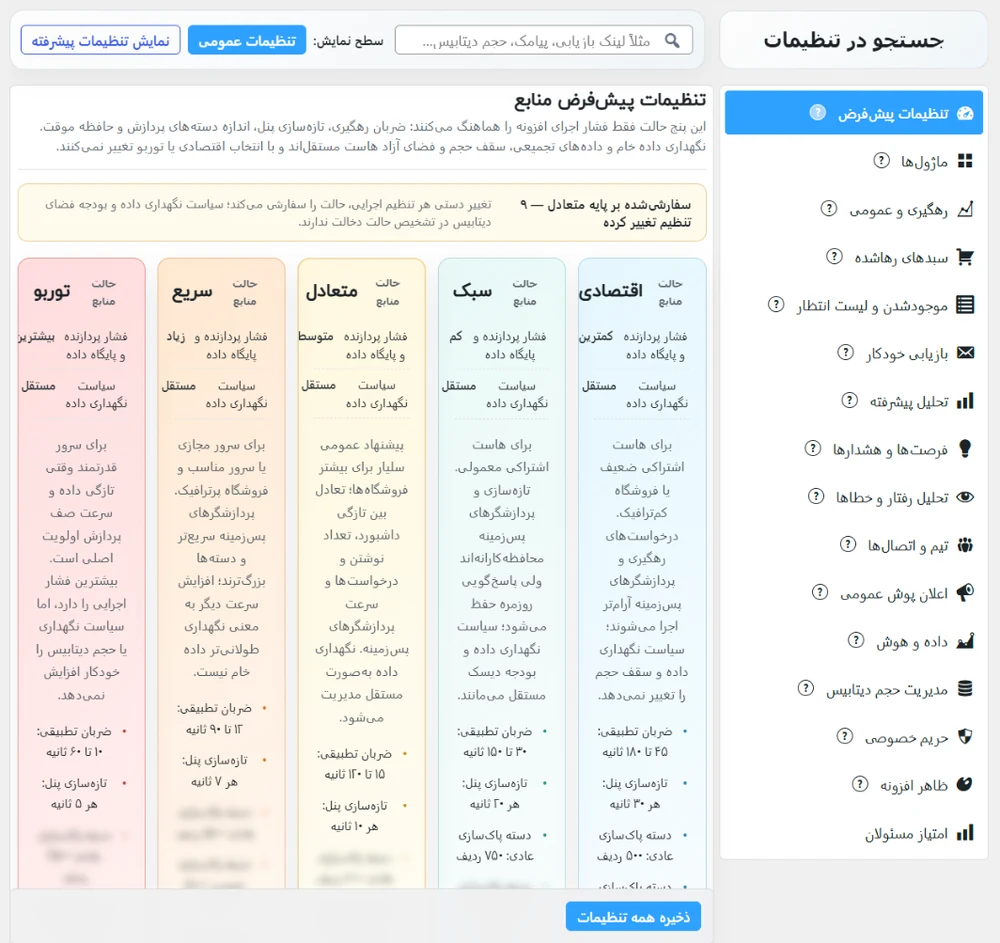Click the هر ۵ ثانیه value in توربو card
Image resolution: width=1000 pixels, height=943 pixels.
[74, 804]
